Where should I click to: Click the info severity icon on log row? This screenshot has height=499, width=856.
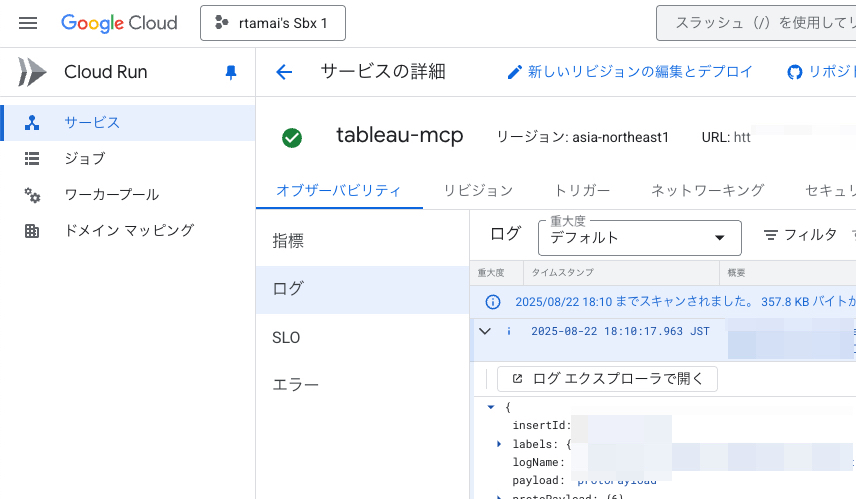click(x=509, y=331)
